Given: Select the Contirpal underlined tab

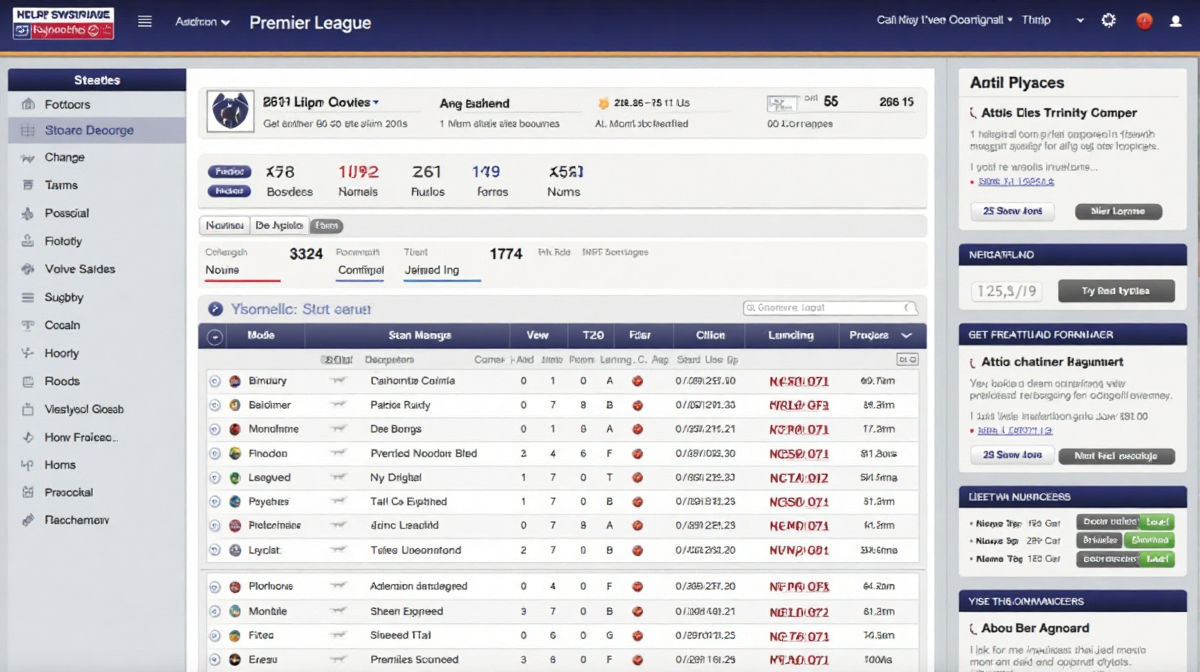Looking at the screenshot, I should pyautogui.click(x=361, y=270).
